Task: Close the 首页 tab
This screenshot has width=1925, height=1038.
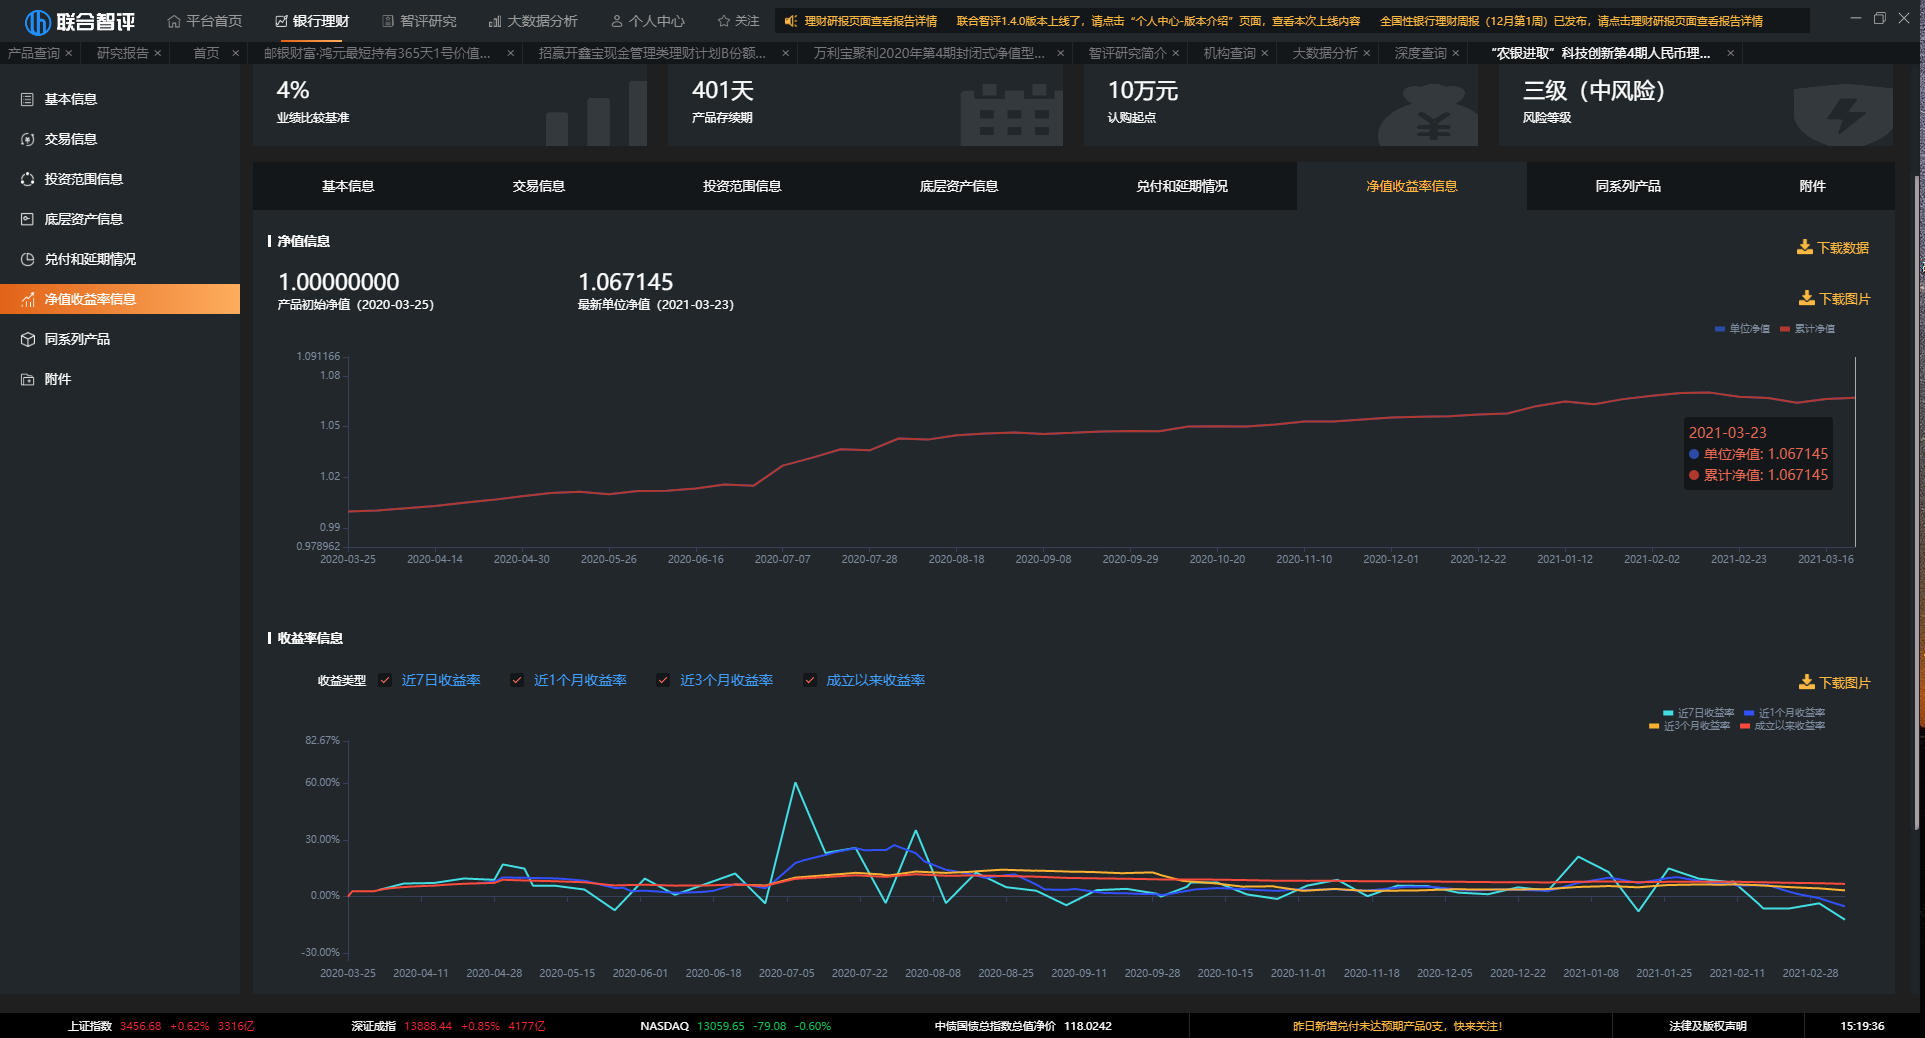Action: [x=235, y=53]
